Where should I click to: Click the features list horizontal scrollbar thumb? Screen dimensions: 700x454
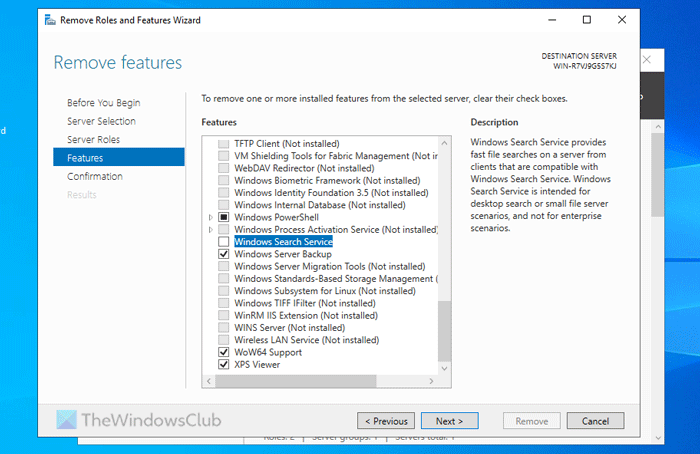pyautogui.click(x=296, y=381)
